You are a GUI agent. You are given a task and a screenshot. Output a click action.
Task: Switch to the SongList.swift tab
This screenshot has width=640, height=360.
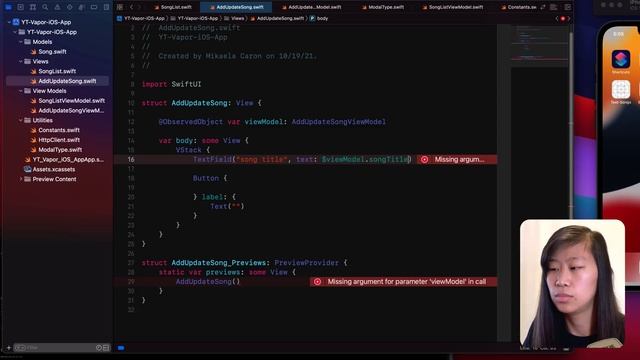tap(173, 7)
